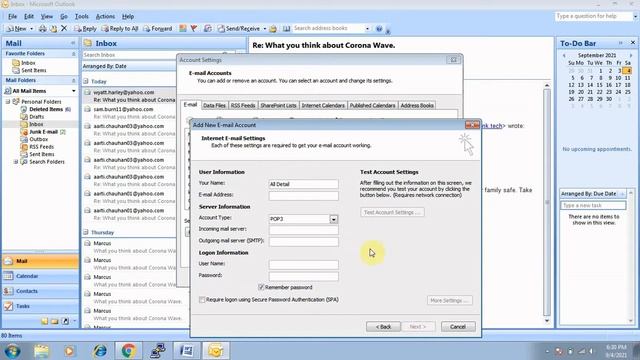Open the Edit menu
The width and height of the screenshot is (640, 360).
(29, 16)
